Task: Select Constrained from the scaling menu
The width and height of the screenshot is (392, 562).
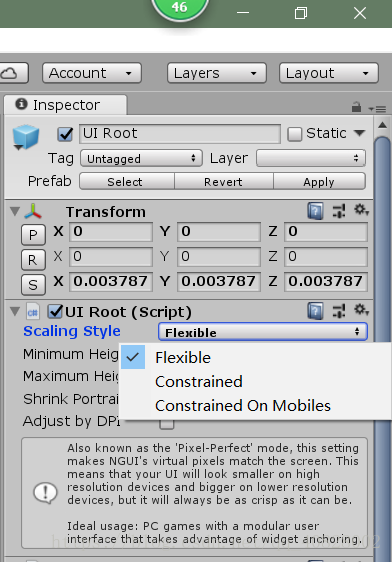Action: 255,381
